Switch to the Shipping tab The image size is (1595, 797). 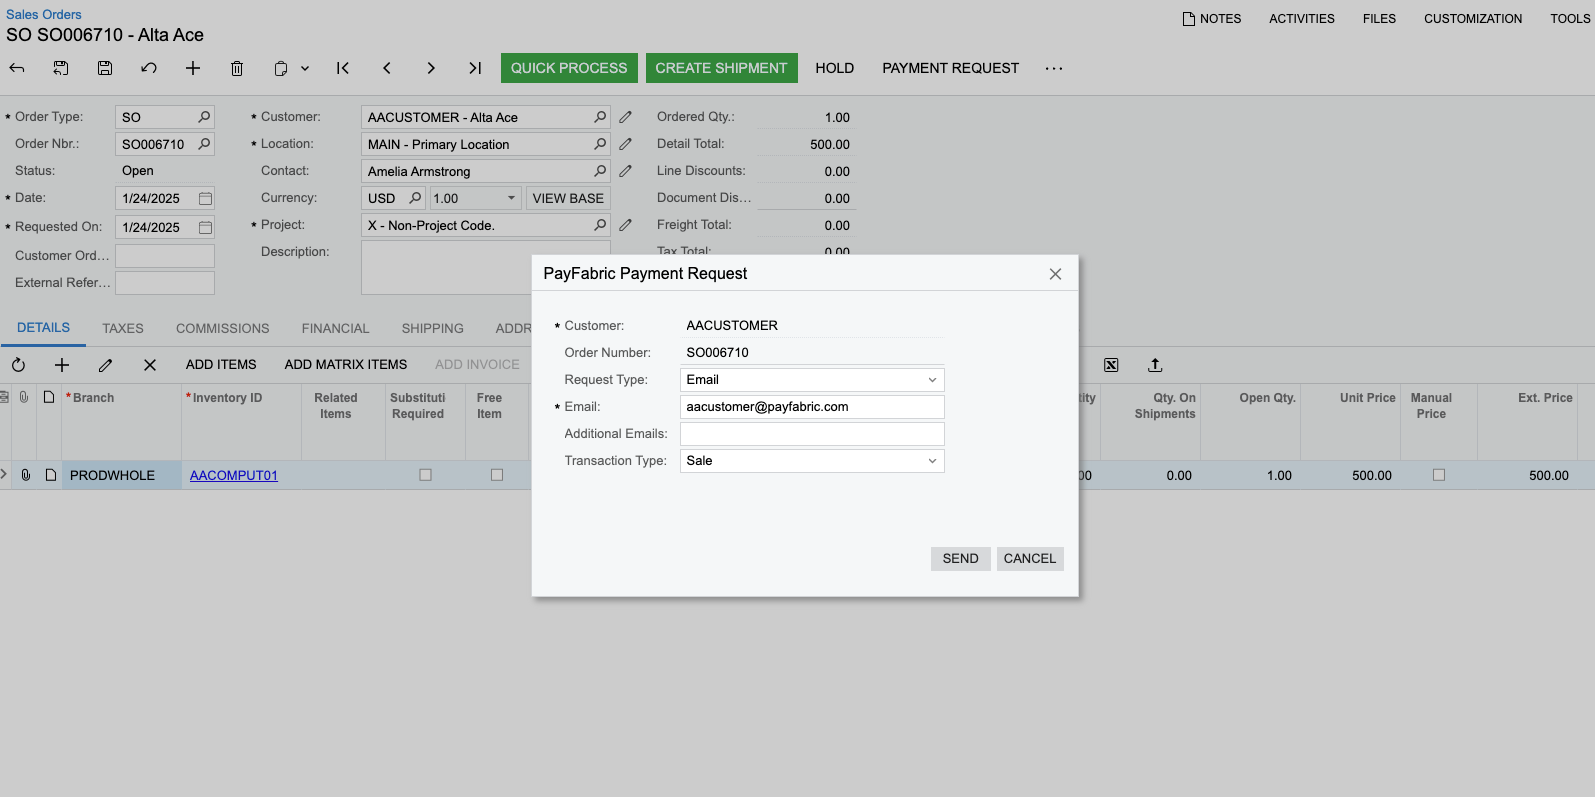[x=433, y=328]
